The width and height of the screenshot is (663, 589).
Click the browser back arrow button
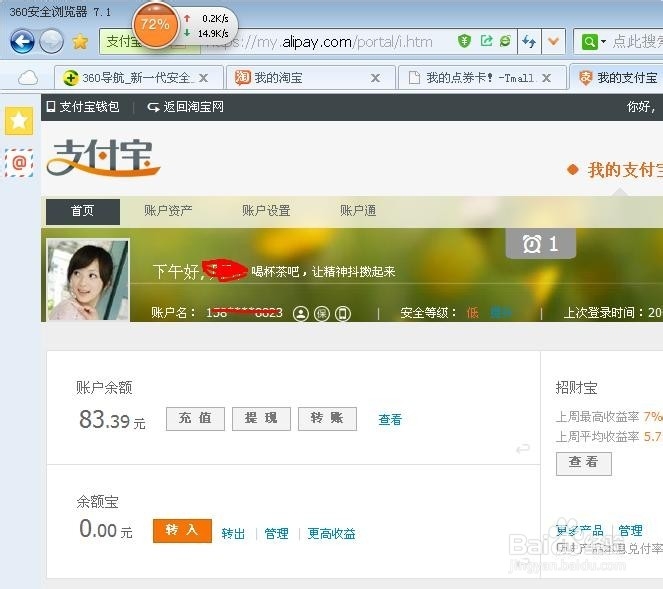22,41
